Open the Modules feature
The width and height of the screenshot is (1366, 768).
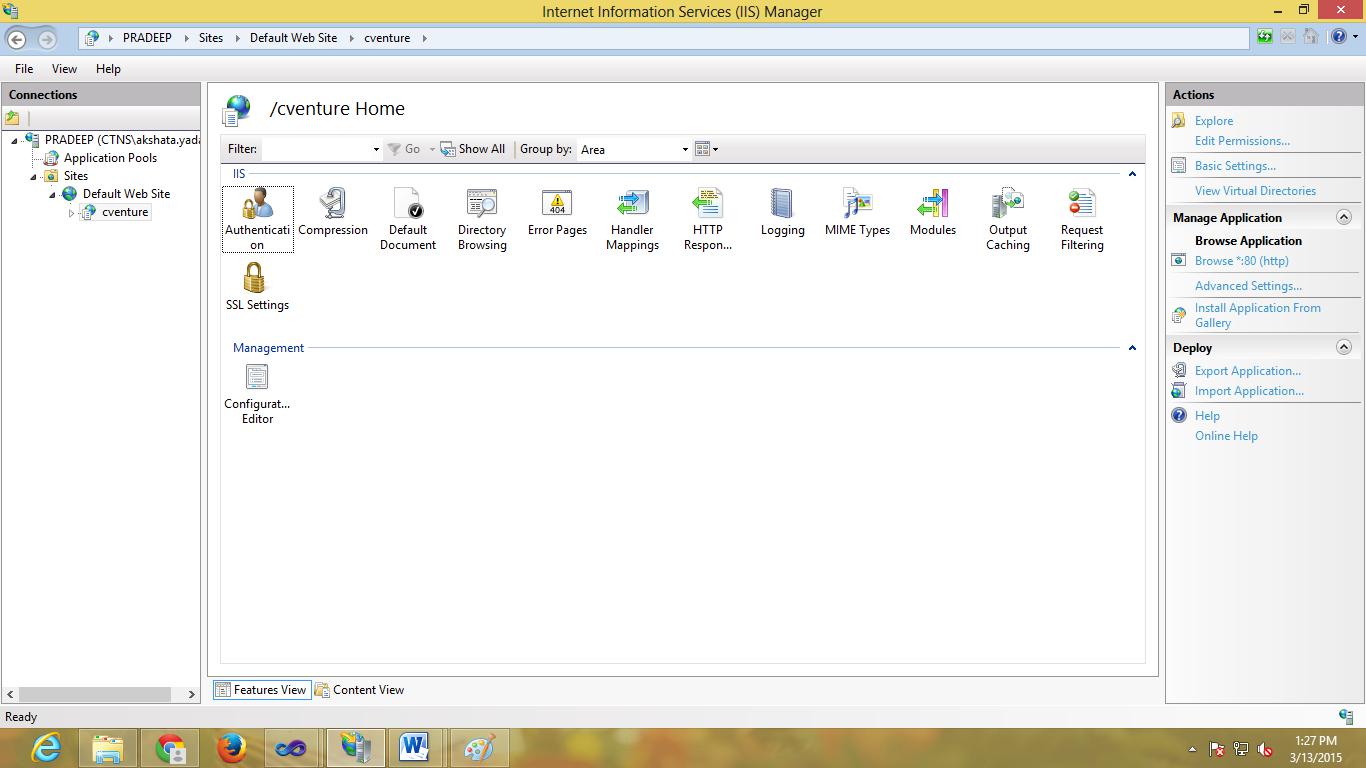pyautogui.click(x=933, y=213)
